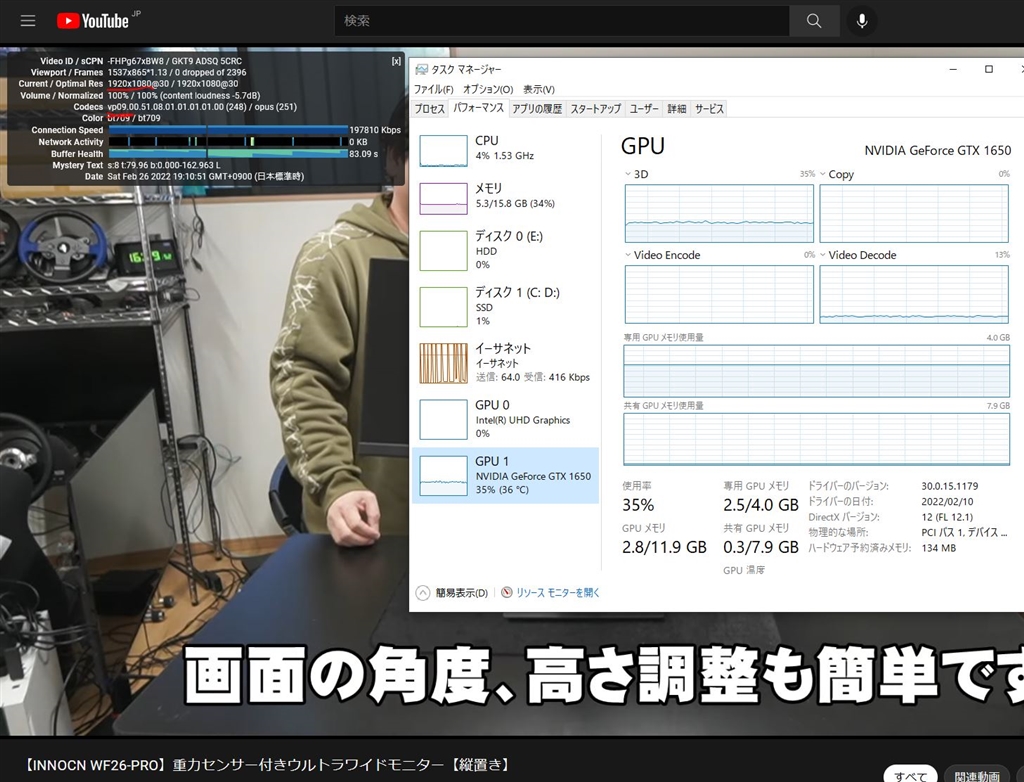Click the Ethernet mini graph thumbnail
This screenshot has width=1024, height=782.
[443, 363]
